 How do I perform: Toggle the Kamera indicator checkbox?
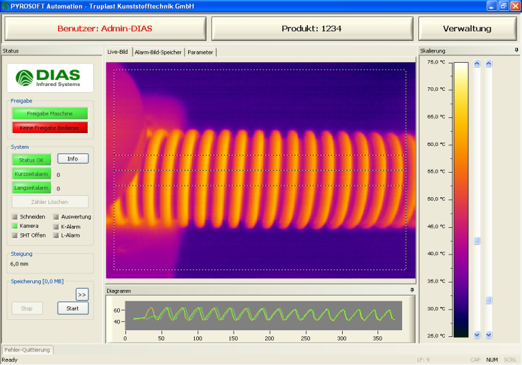coord(15,226)
